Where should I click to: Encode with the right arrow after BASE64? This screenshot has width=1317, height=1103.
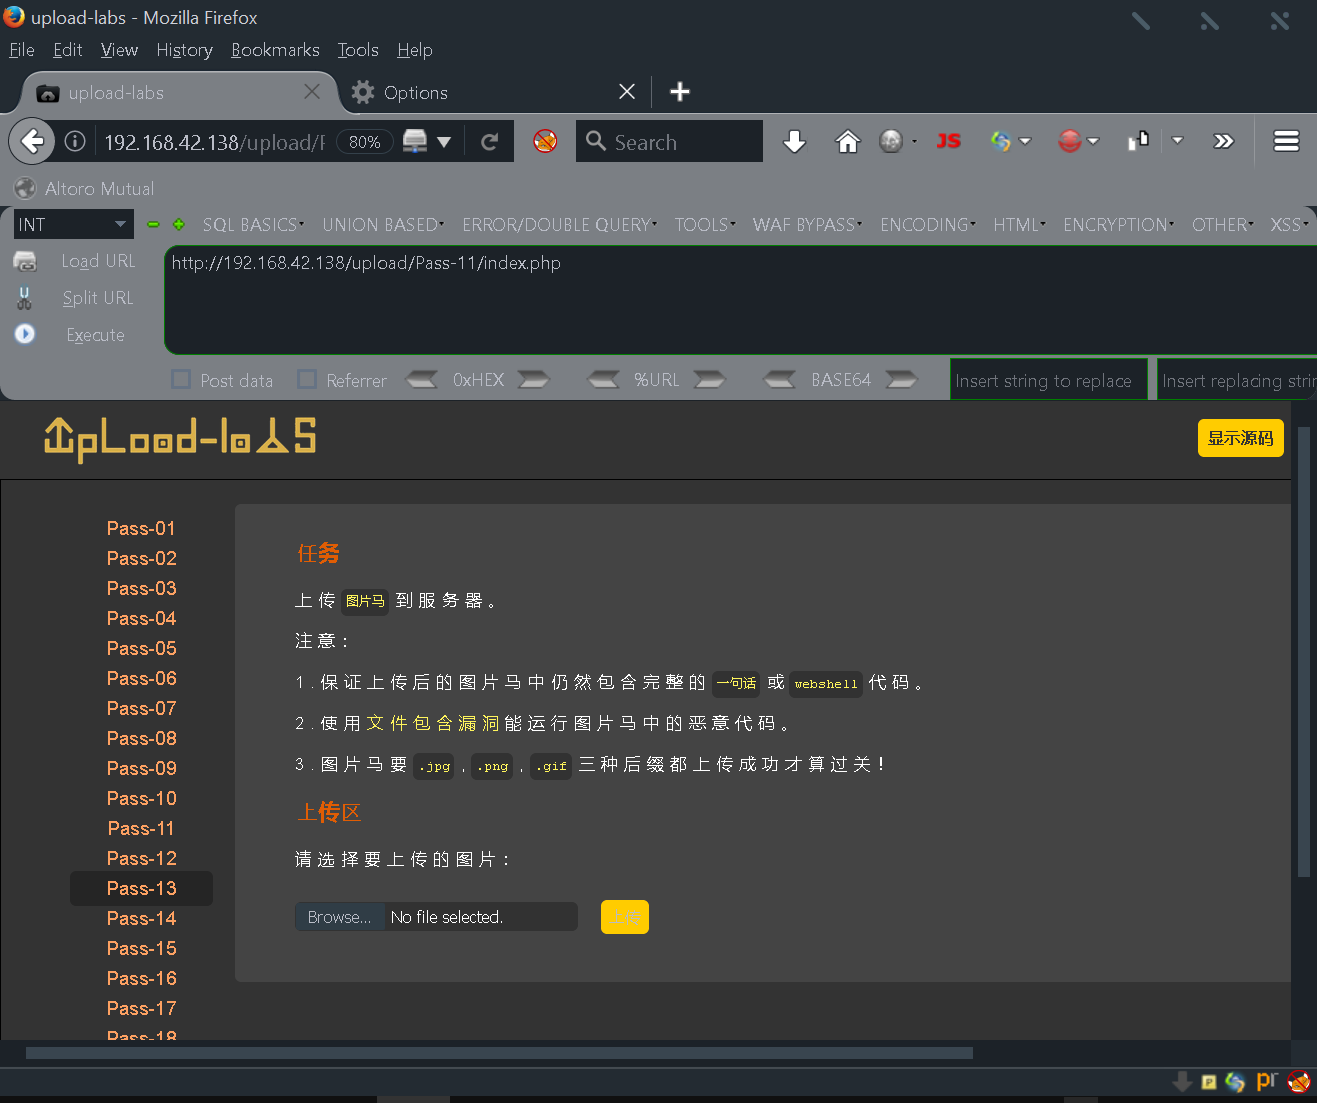pos(902,380)
